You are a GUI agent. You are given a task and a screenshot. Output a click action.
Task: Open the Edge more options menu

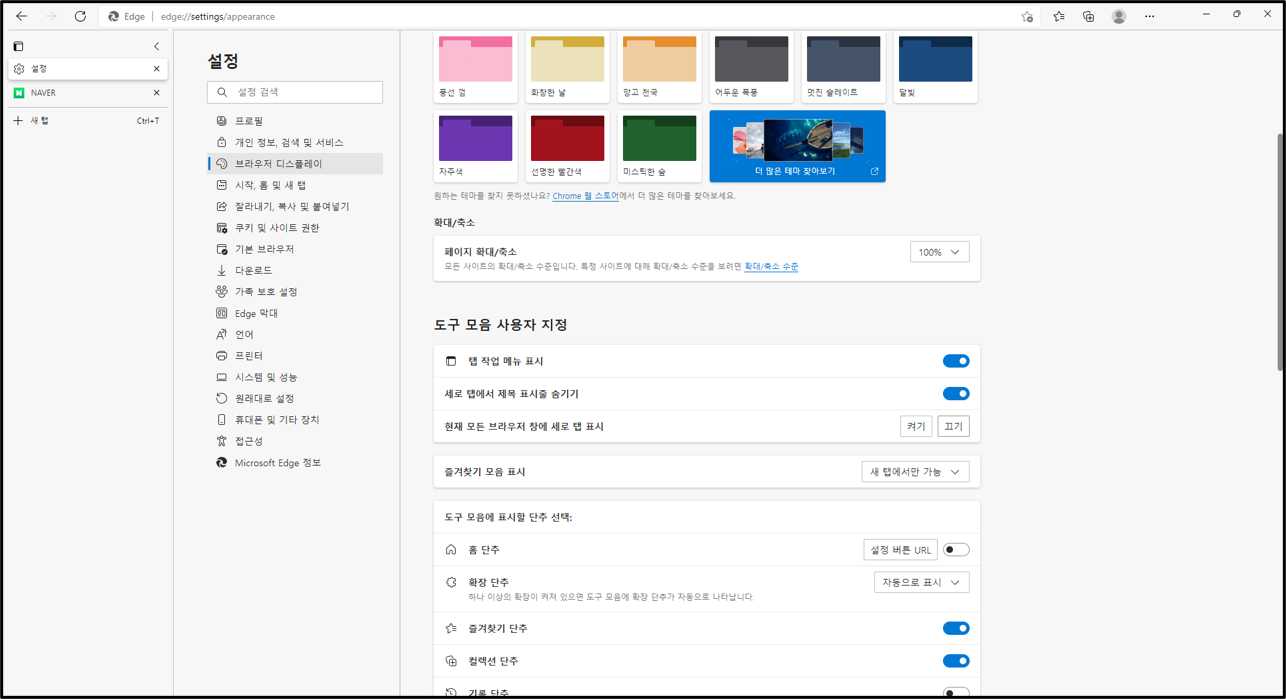tap(1150, 17)
